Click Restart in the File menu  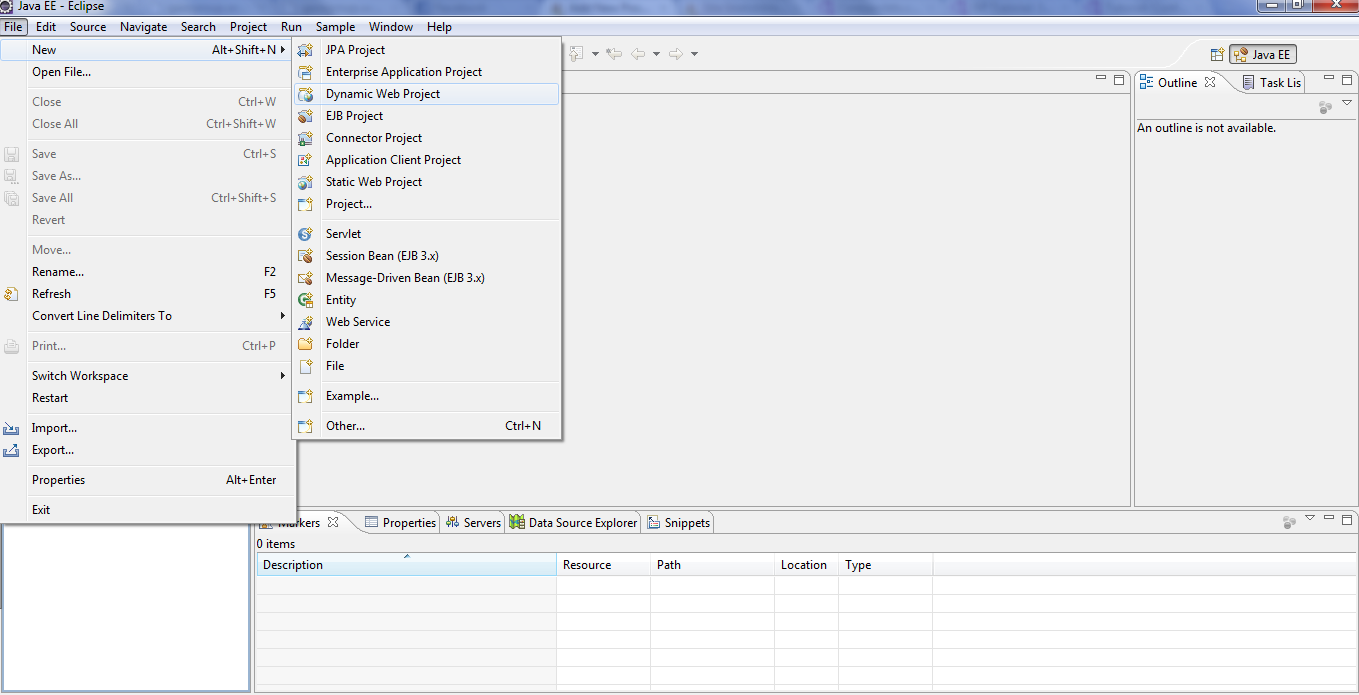50,398
